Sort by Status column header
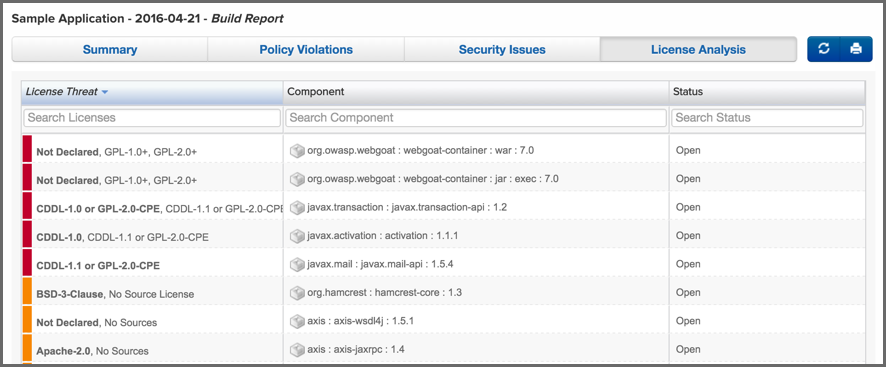Viewport: 886px width, 367px height. (767, 92)
